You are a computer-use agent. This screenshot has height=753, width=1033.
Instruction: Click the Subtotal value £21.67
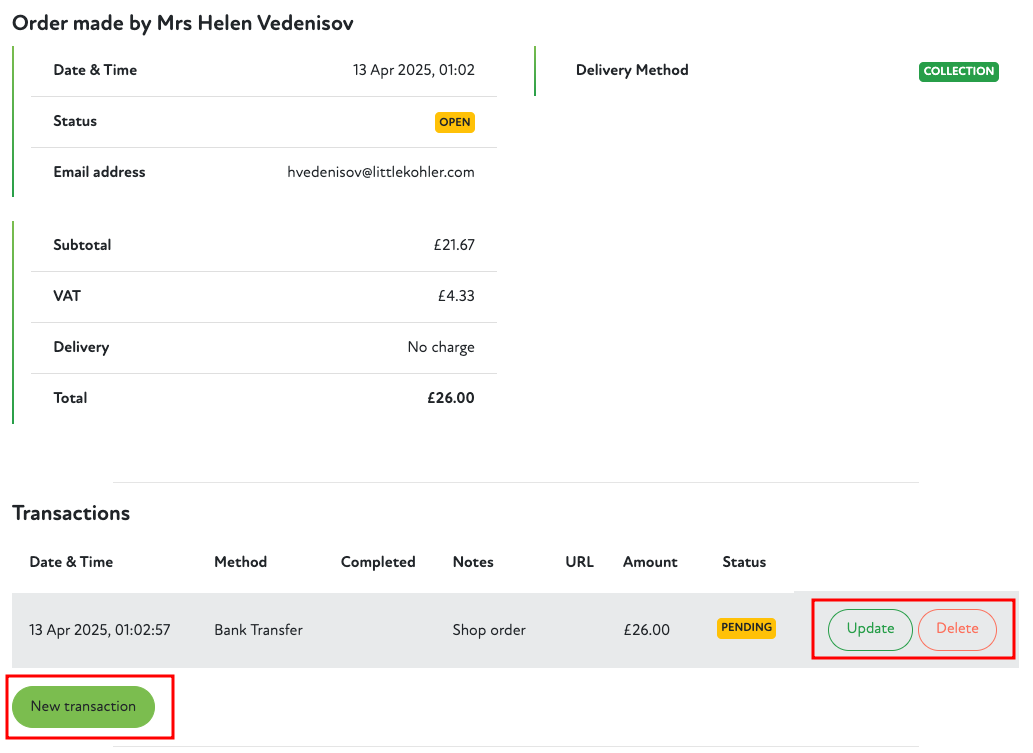click(x=454, y=245)
